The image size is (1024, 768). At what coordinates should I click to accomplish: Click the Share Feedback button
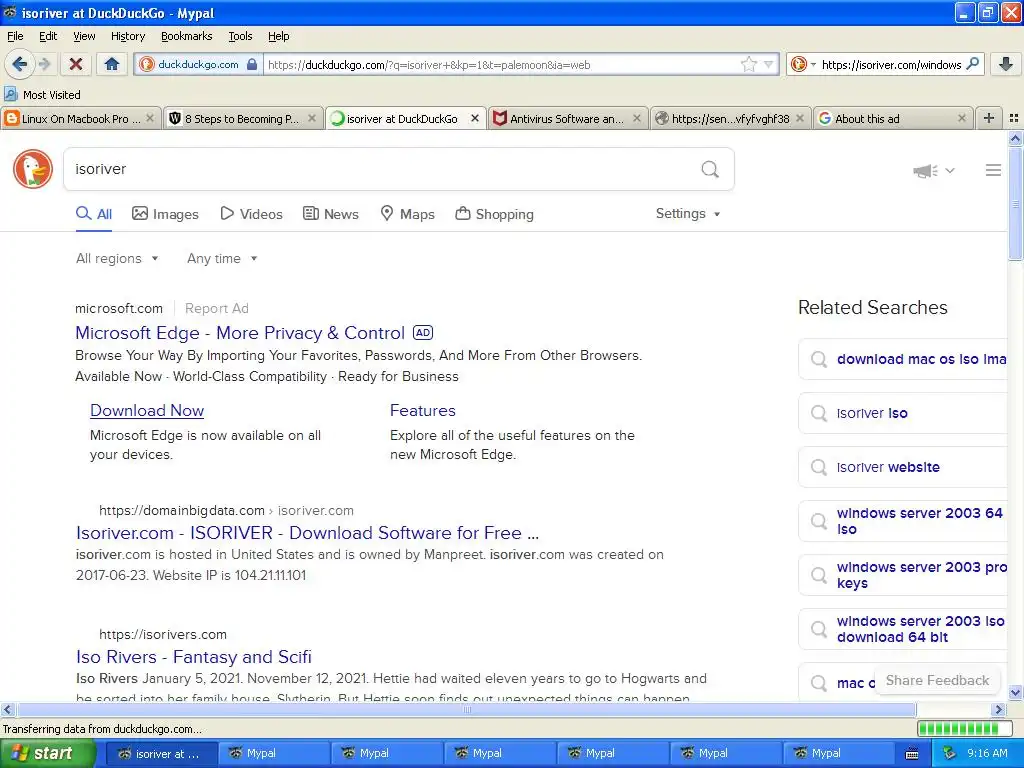[937, 680]
